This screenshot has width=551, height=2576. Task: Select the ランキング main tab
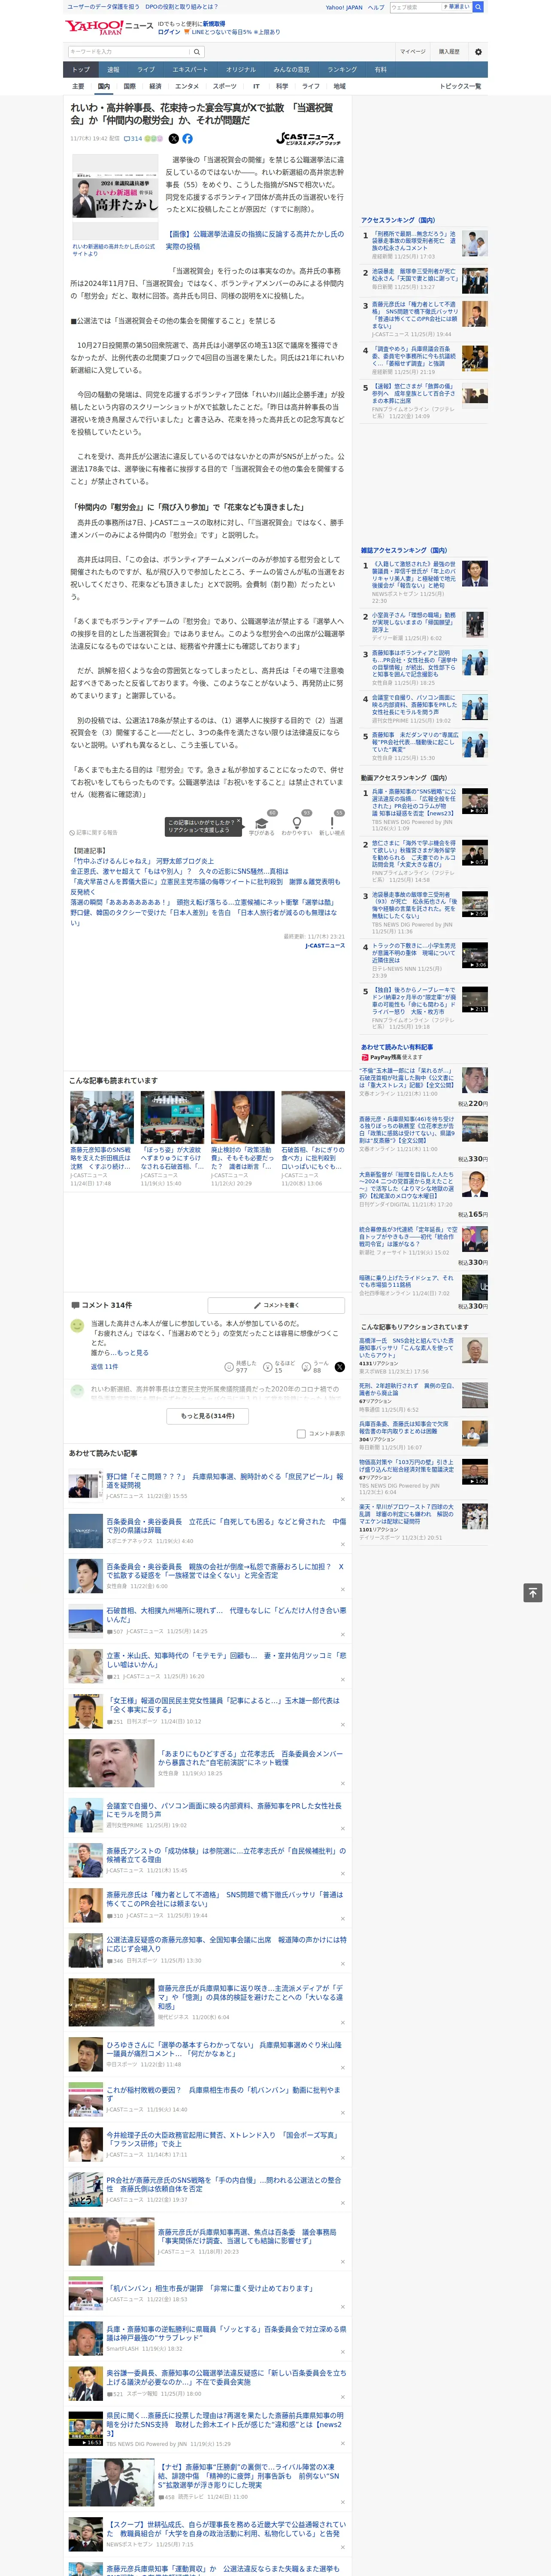tap(342, 70)
